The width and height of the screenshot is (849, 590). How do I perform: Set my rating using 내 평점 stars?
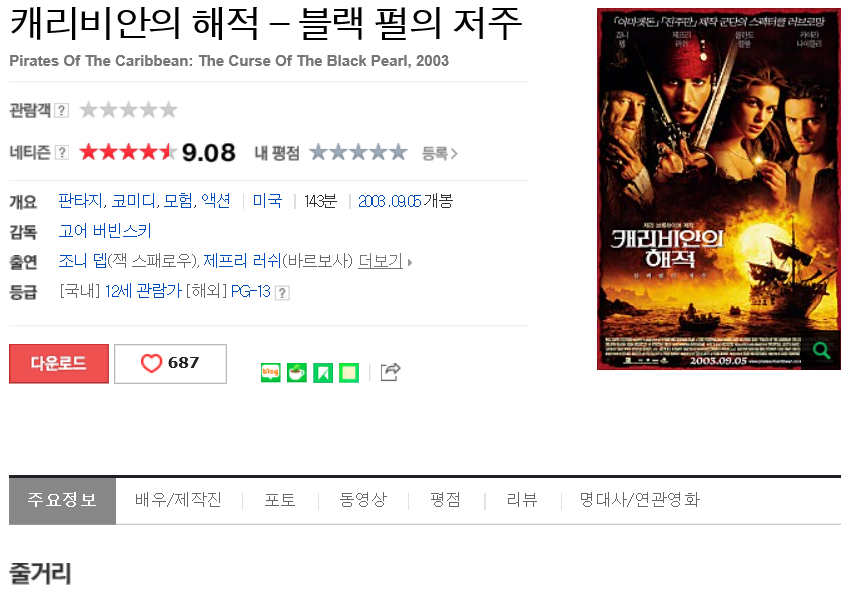pyautogui.click(x=358, y=153)
